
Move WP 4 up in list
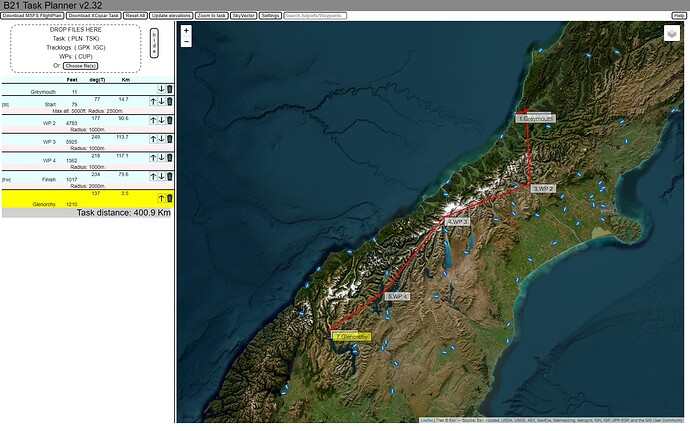tap(153, 158)
